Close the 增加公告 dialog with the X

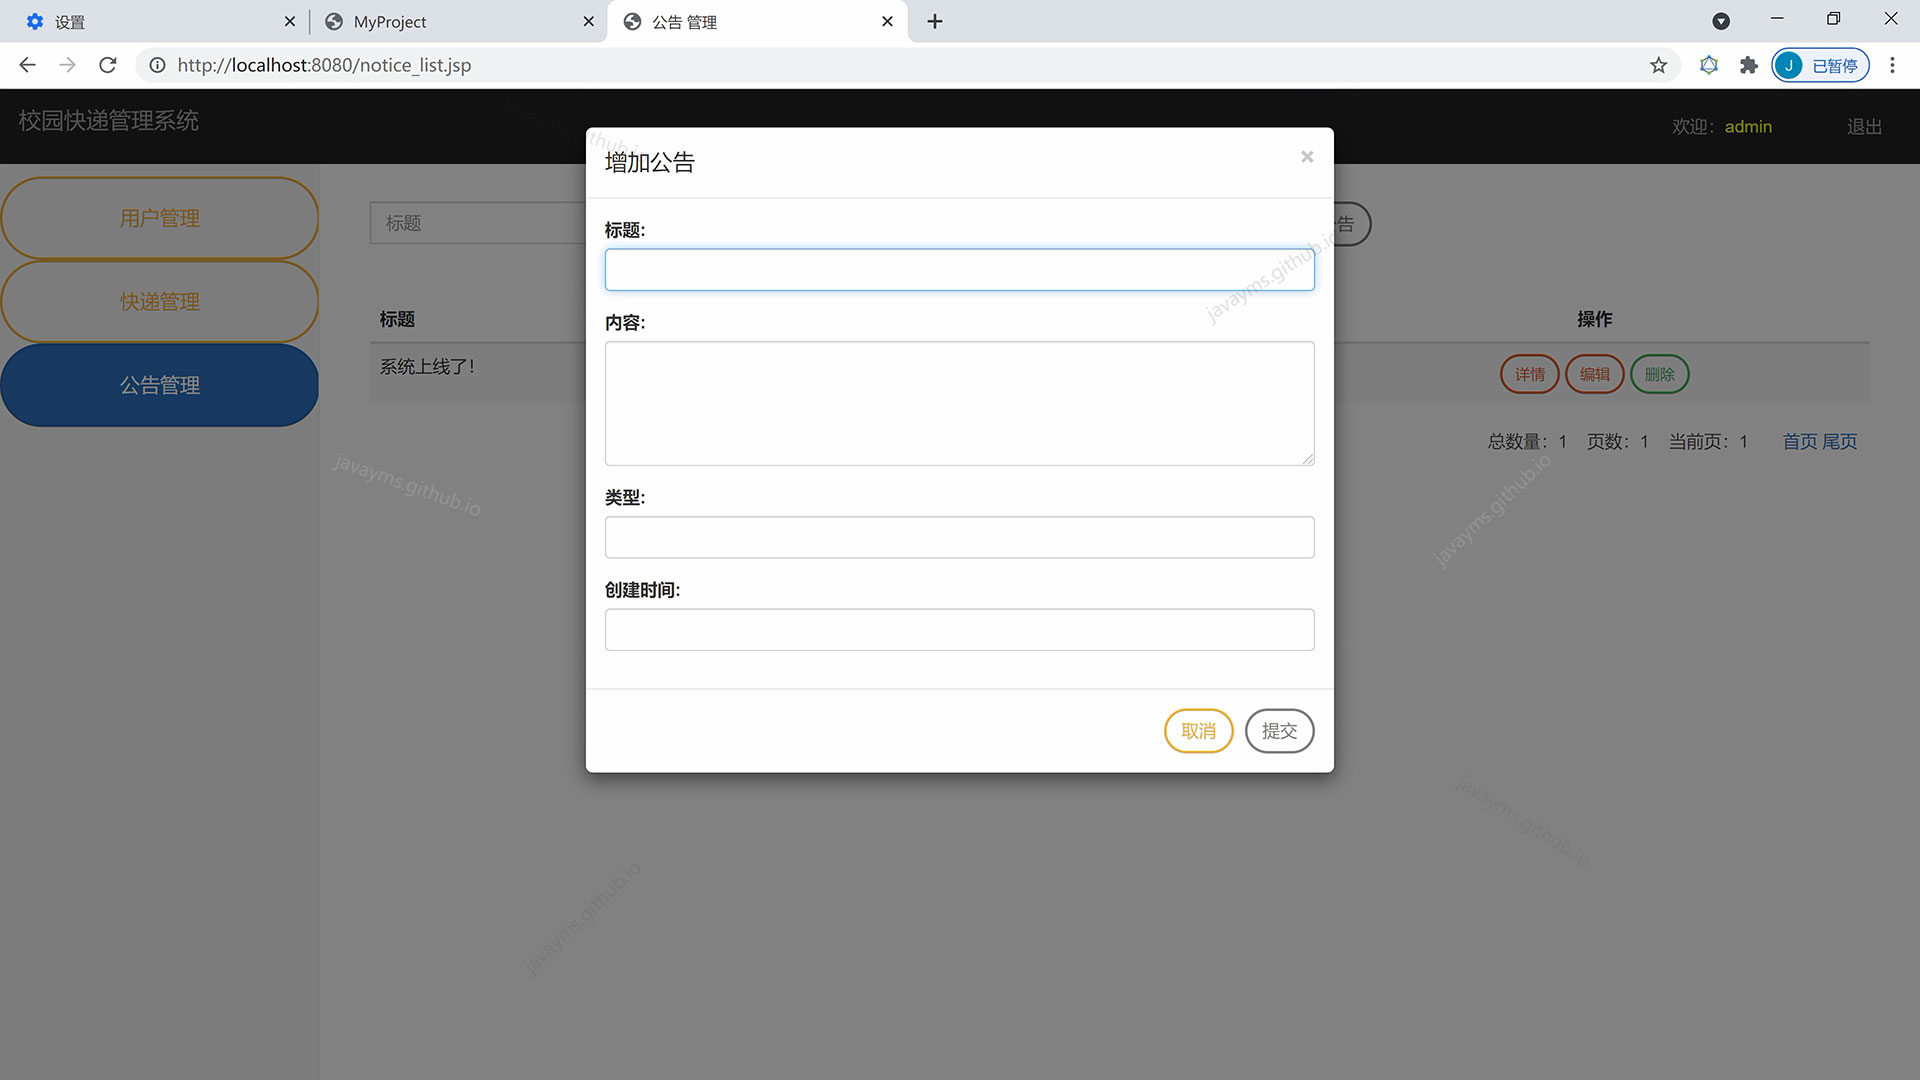click(1307, 156)
